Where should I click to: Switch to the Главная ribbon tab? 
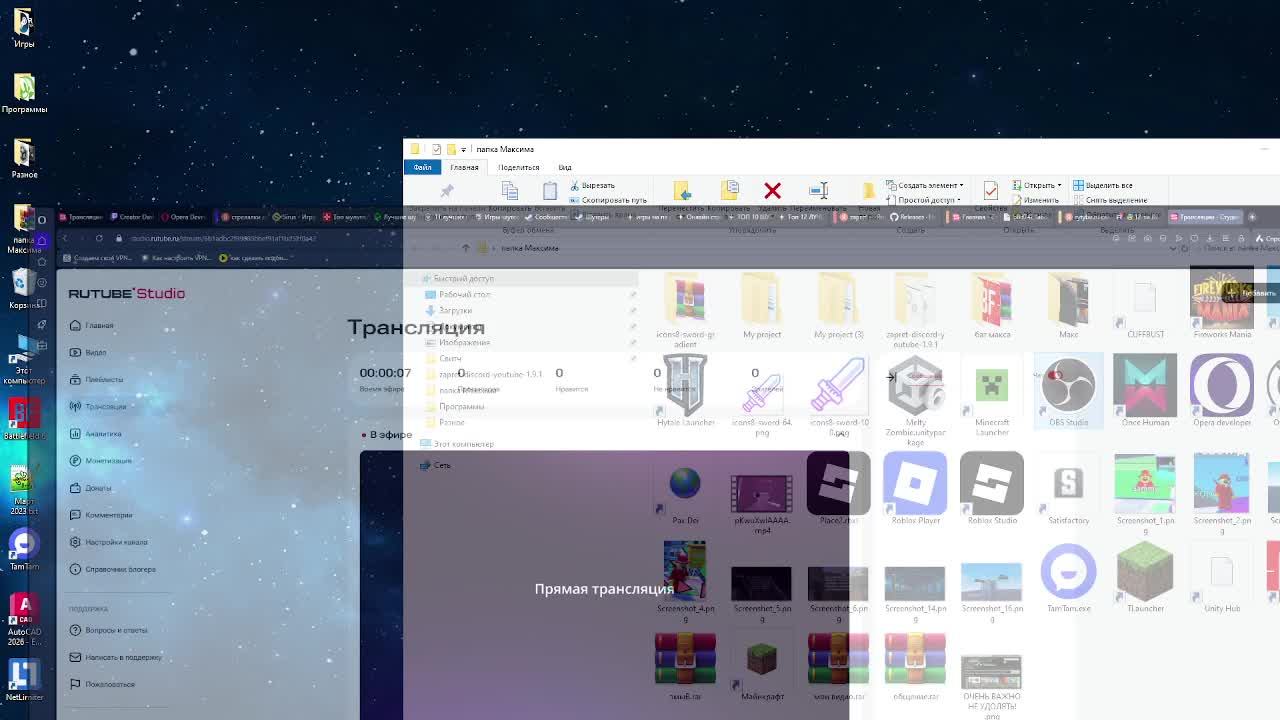click(464, 167)
